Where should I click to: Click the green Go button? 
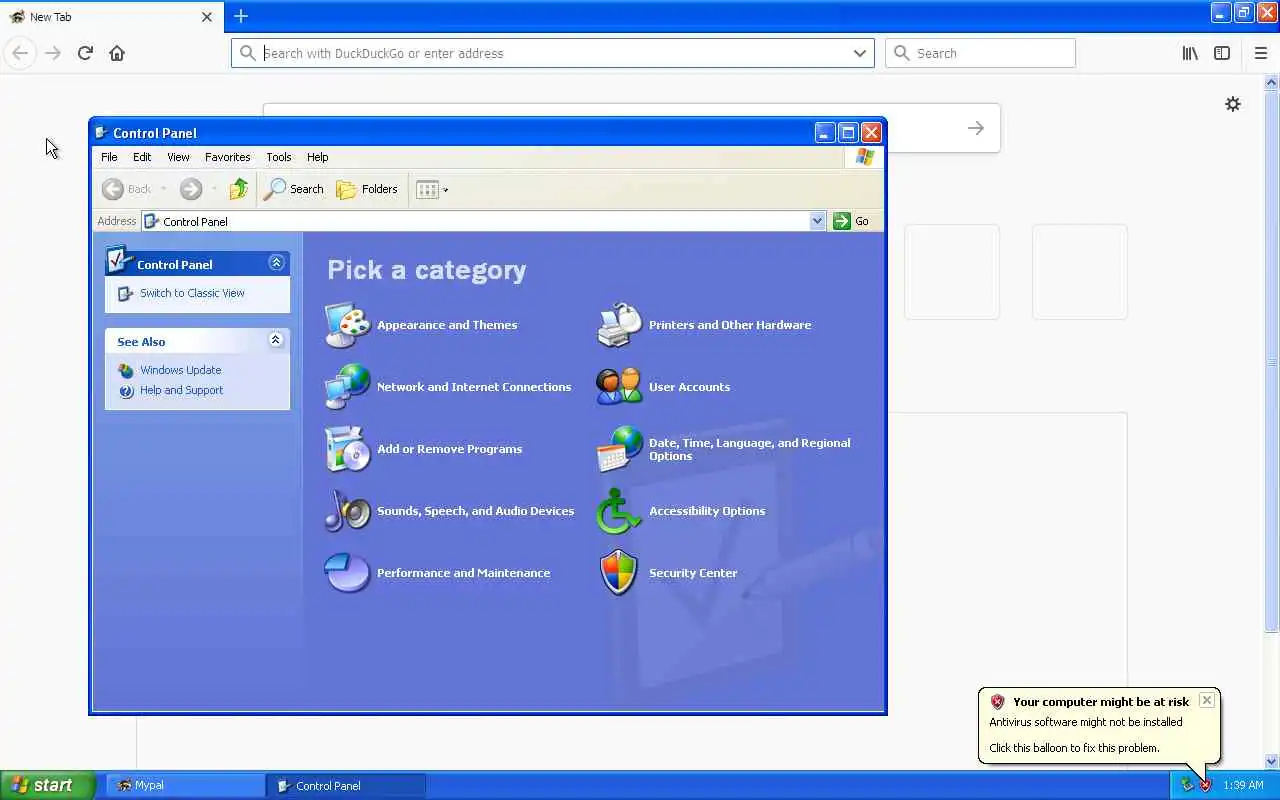click(x=851, y=221)
